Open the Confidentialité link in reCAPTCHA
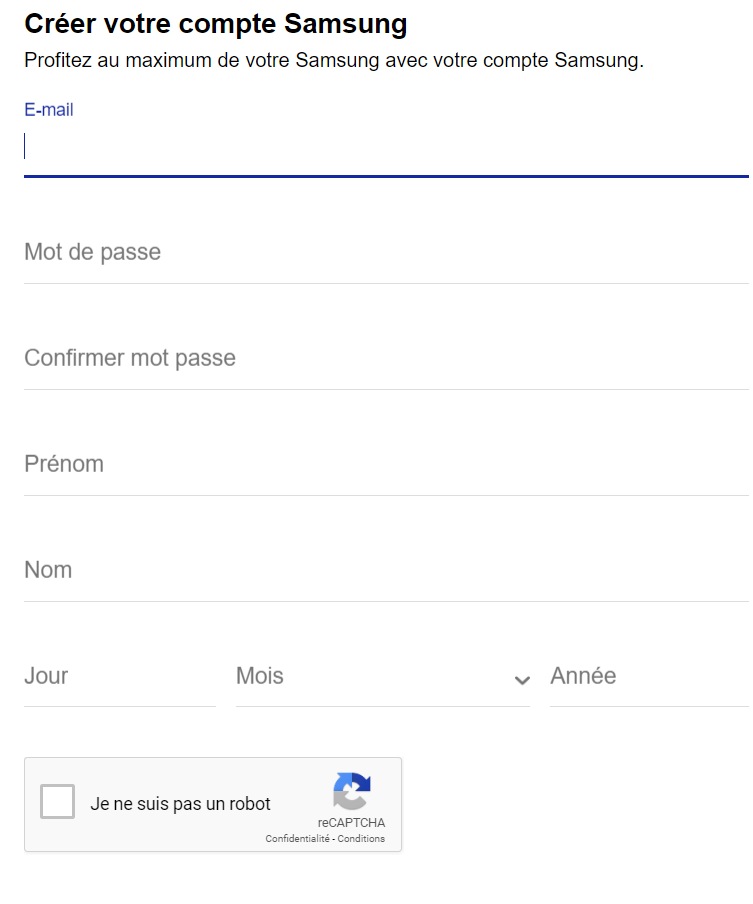753x904 pixels. click(297, 838)
